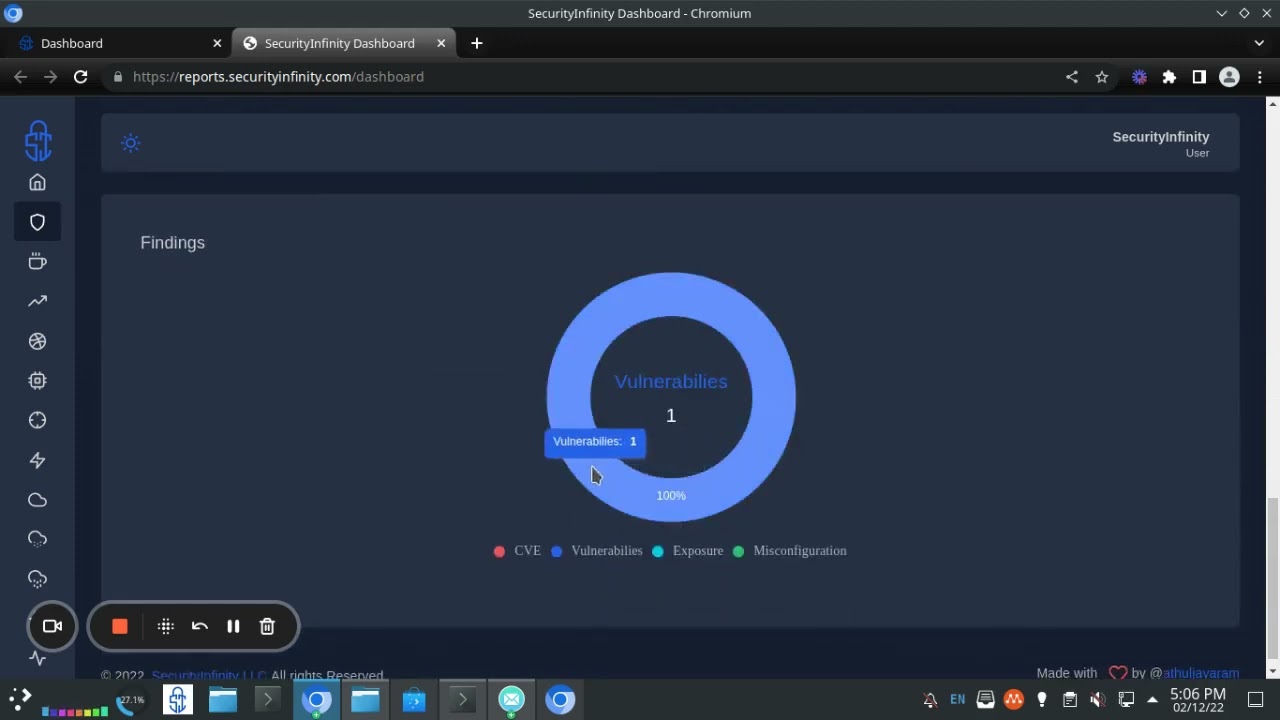Toggle the browser side panel
The image size is (1280, 720).
coord(1199,76)
